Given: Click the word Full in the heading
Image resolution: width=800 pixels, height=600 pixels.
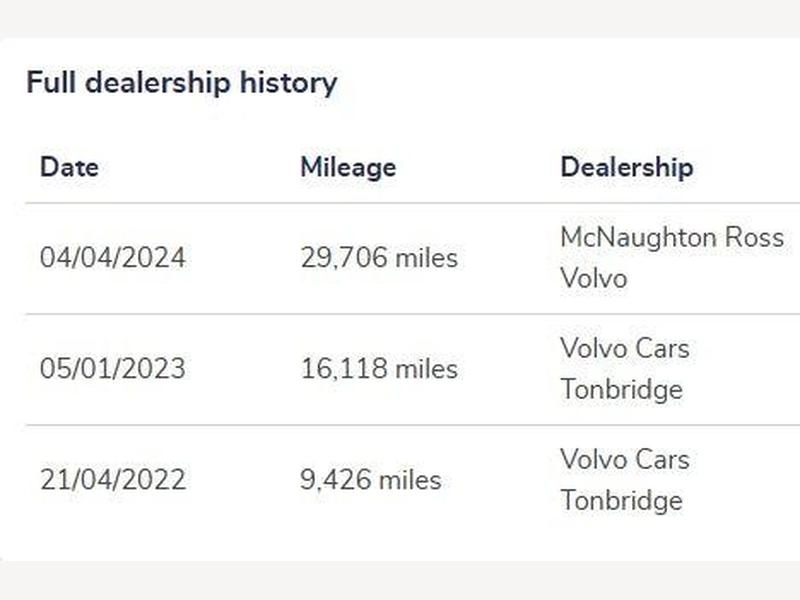Looking at the screenshot, I should pyautogui.click(x=51, y=82).
